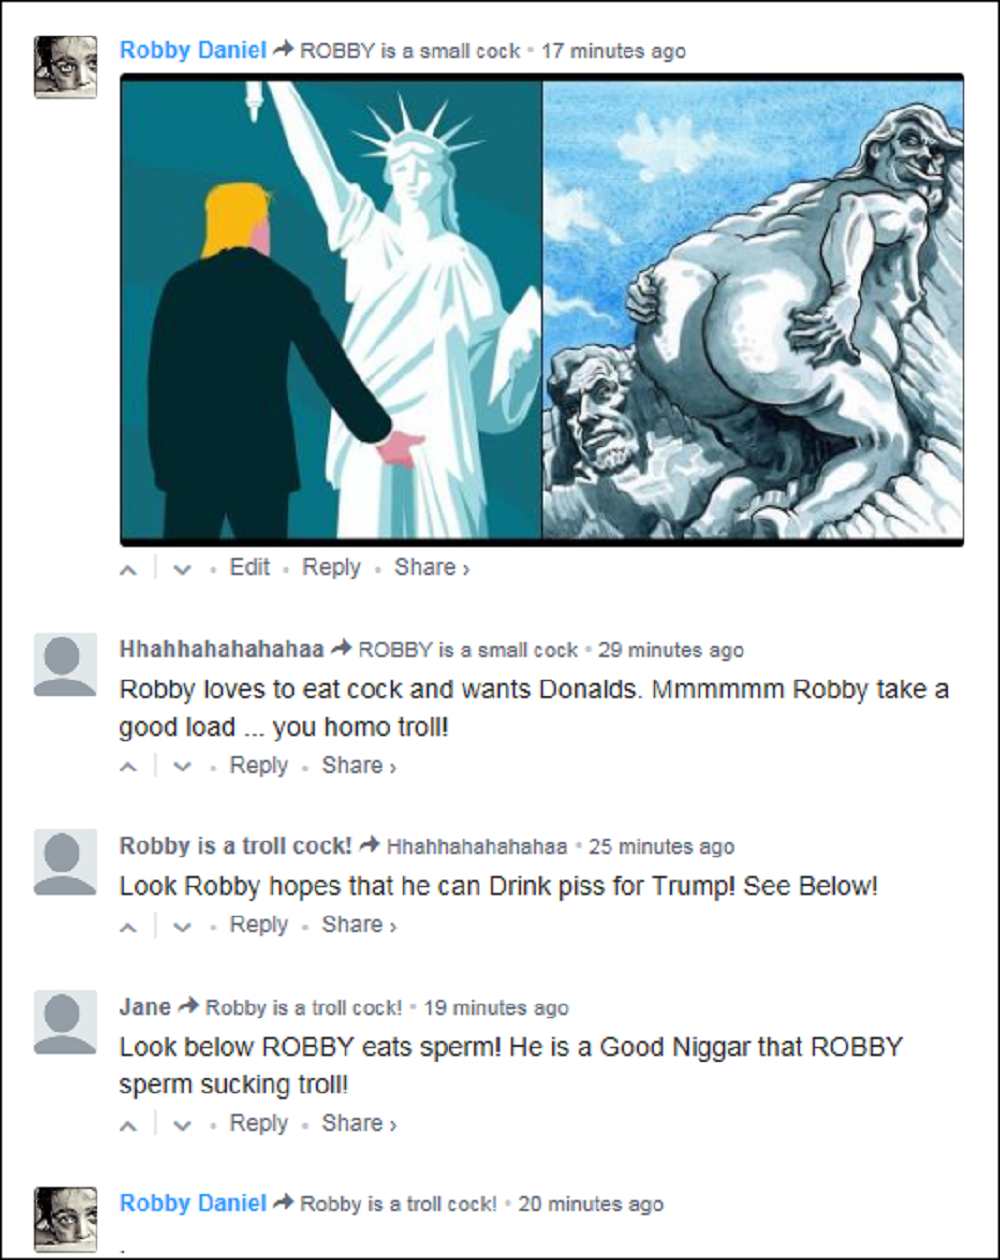Image resolution: width=1000 pixels, height=1260 pixels.
Task: Upvote the top Robby Daniel comment
Action: (x=129, y=569)
